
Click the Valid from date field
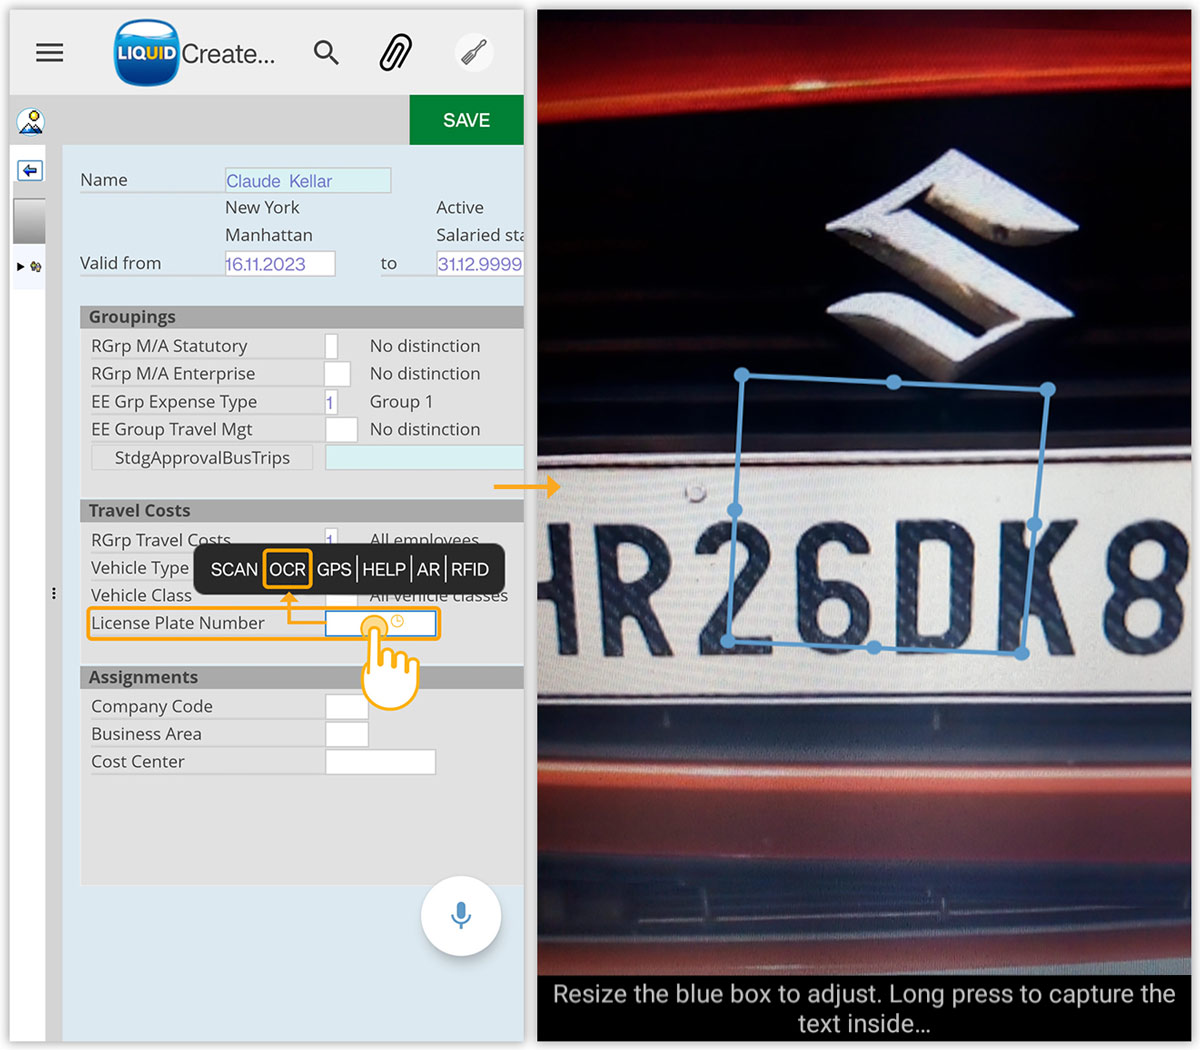pyautogui.click(x=280, y=264)
